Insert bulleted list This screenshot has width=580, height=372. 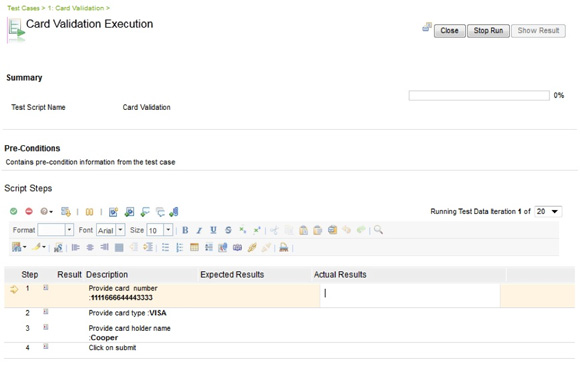[x=165, y=247]
